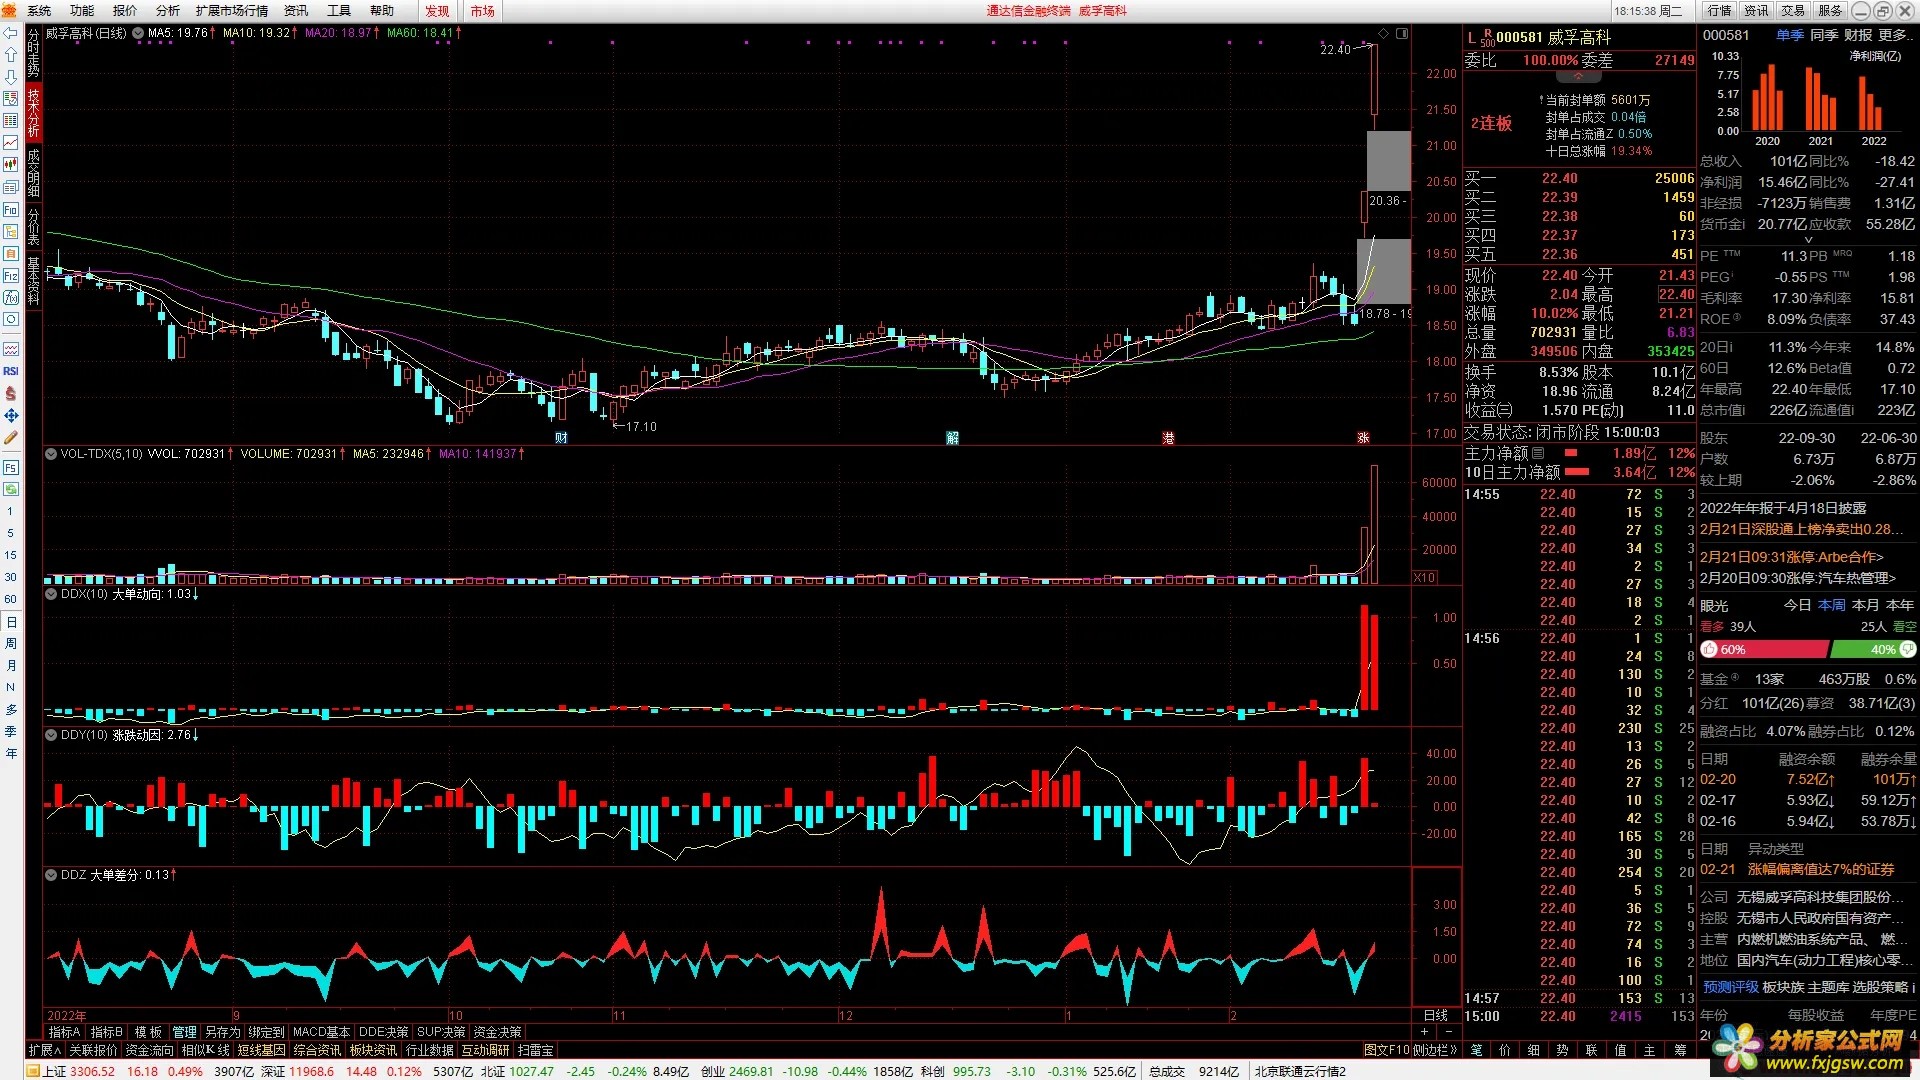
Task: Select the 季 quarterly period option
Action: (11, 731)
